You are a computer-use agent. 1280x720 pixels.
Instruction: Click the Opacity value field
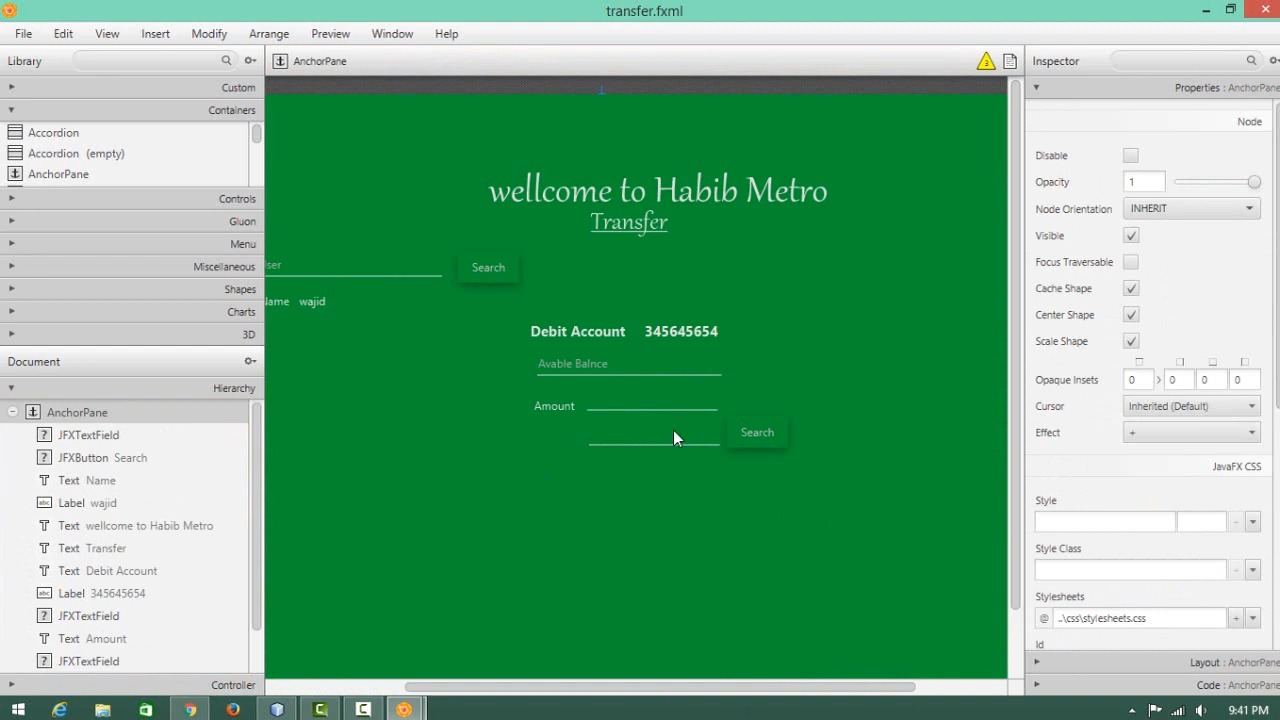(1145, 182)
